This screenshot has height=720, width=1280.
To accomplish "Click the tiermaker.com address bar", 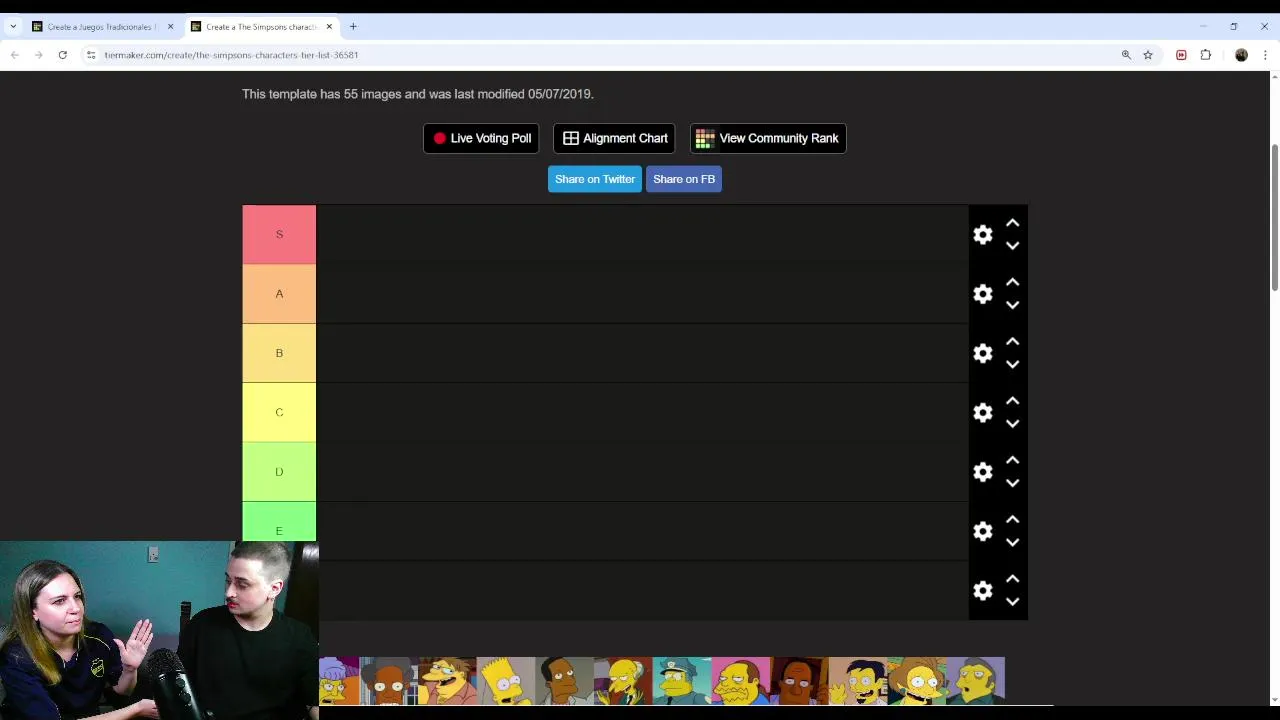I will coord(600,55).
